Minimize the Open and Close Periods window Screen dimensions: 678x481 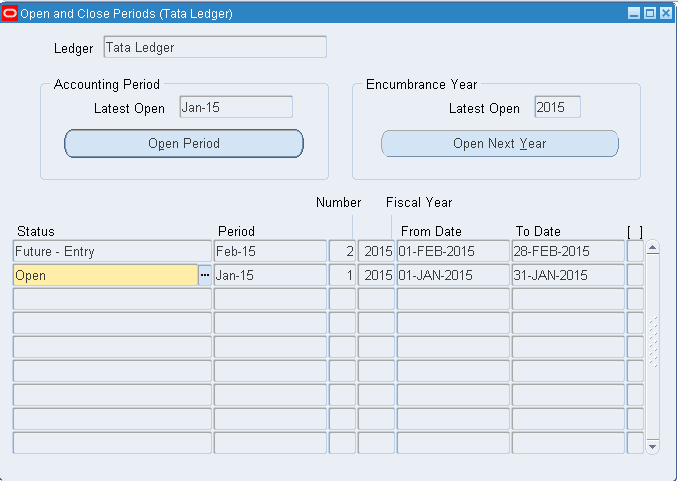(633, 14)
